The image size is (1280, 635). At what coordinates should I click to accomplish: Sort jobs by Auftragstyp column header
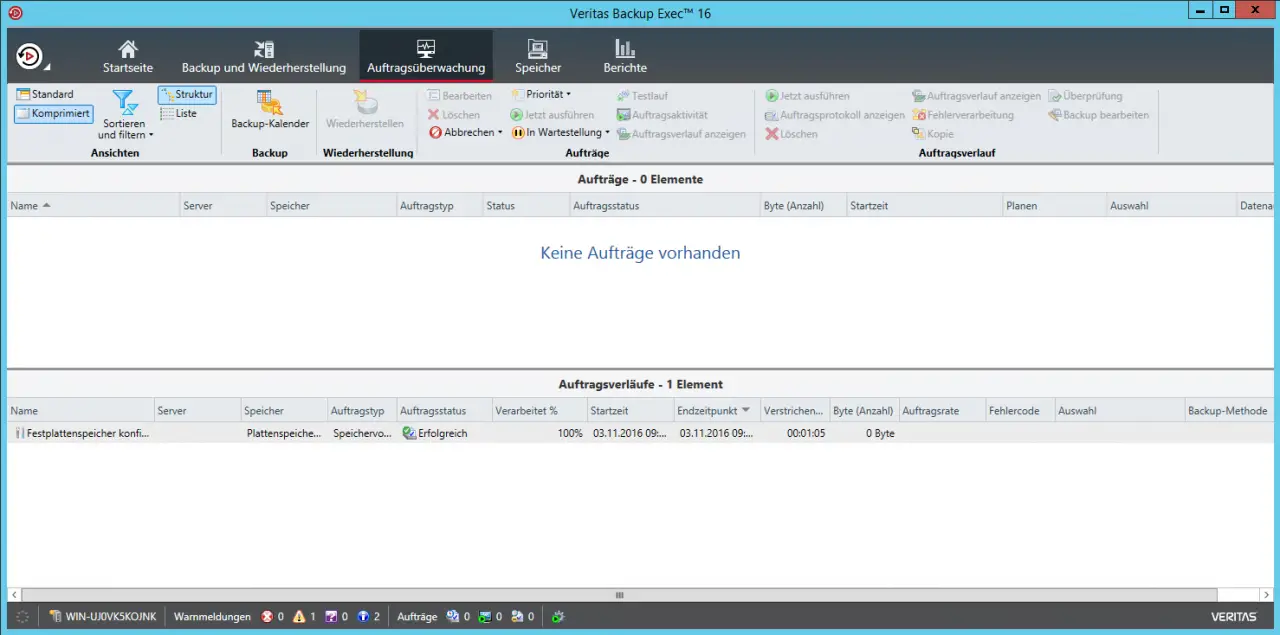(439, 206)
